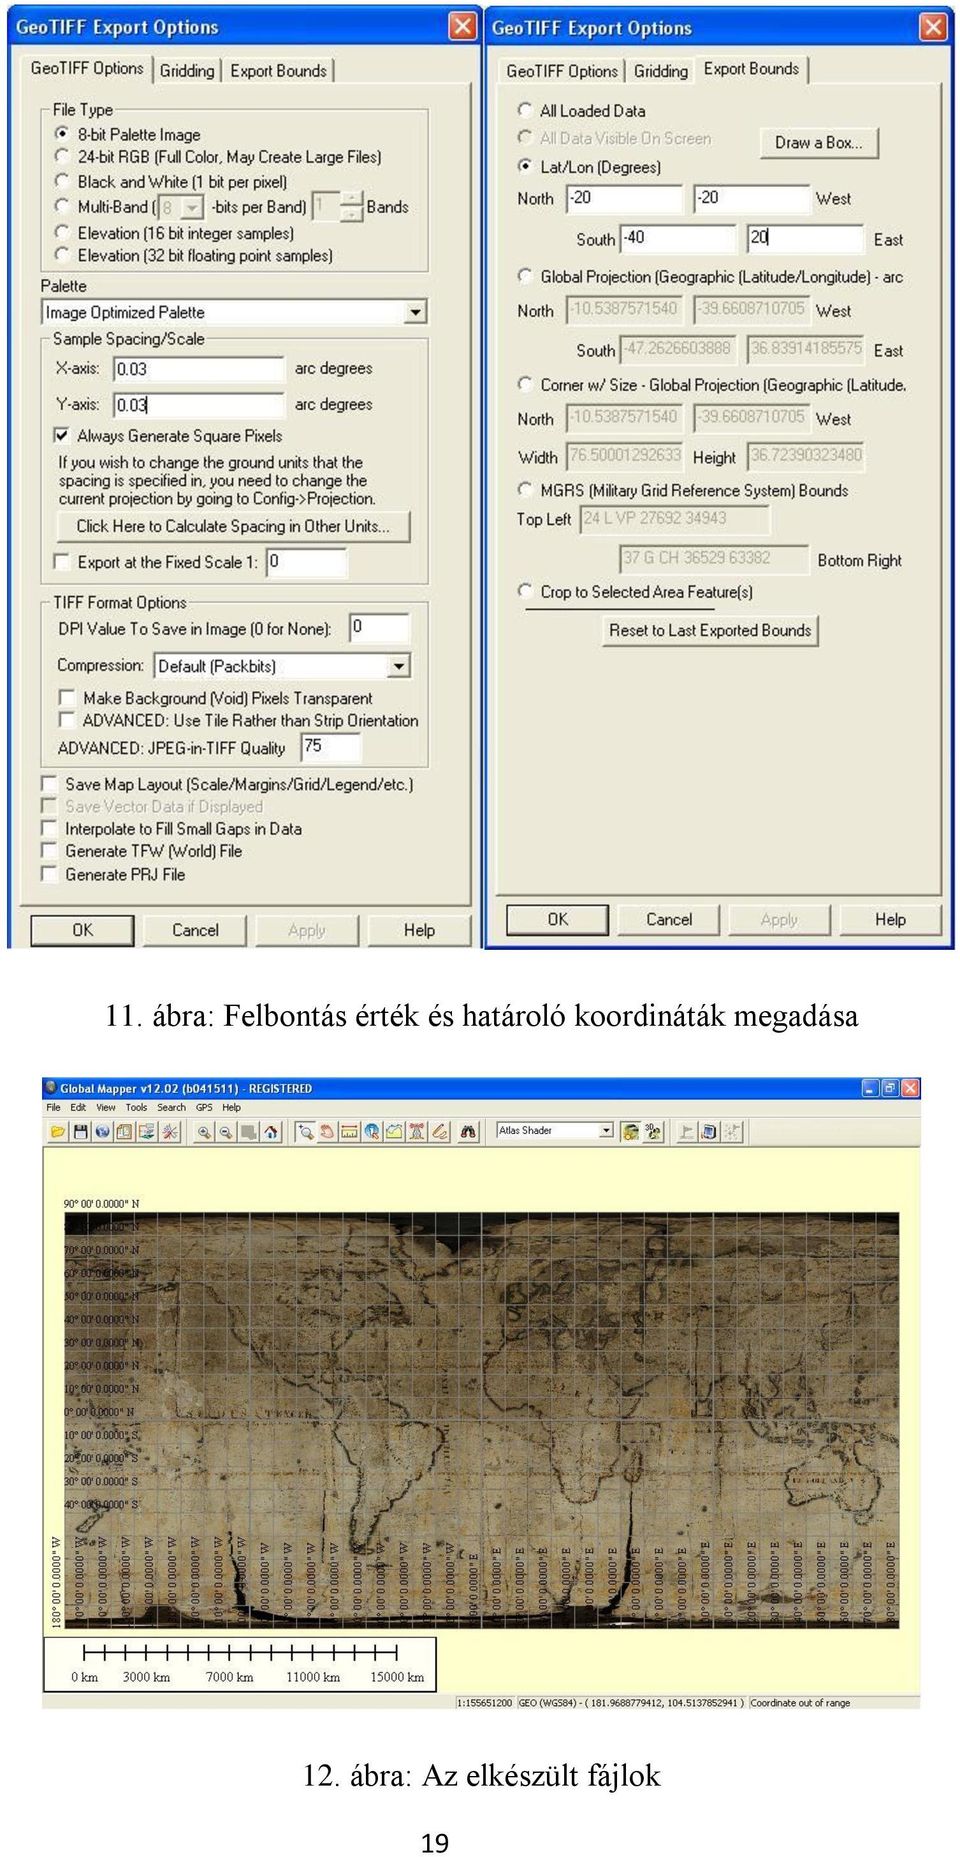Click the Open Data File folder icon
The image size is (960, 1857).
point(58,1131)
